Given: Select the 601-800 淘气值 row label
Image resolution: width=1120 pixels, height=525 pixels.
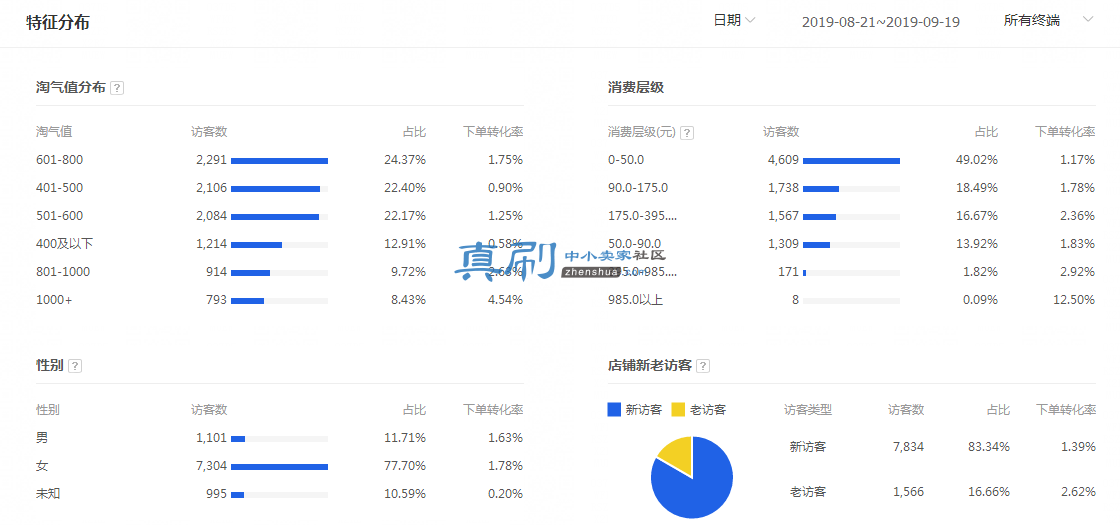Looking at the screenshot, I should point(59,160).
